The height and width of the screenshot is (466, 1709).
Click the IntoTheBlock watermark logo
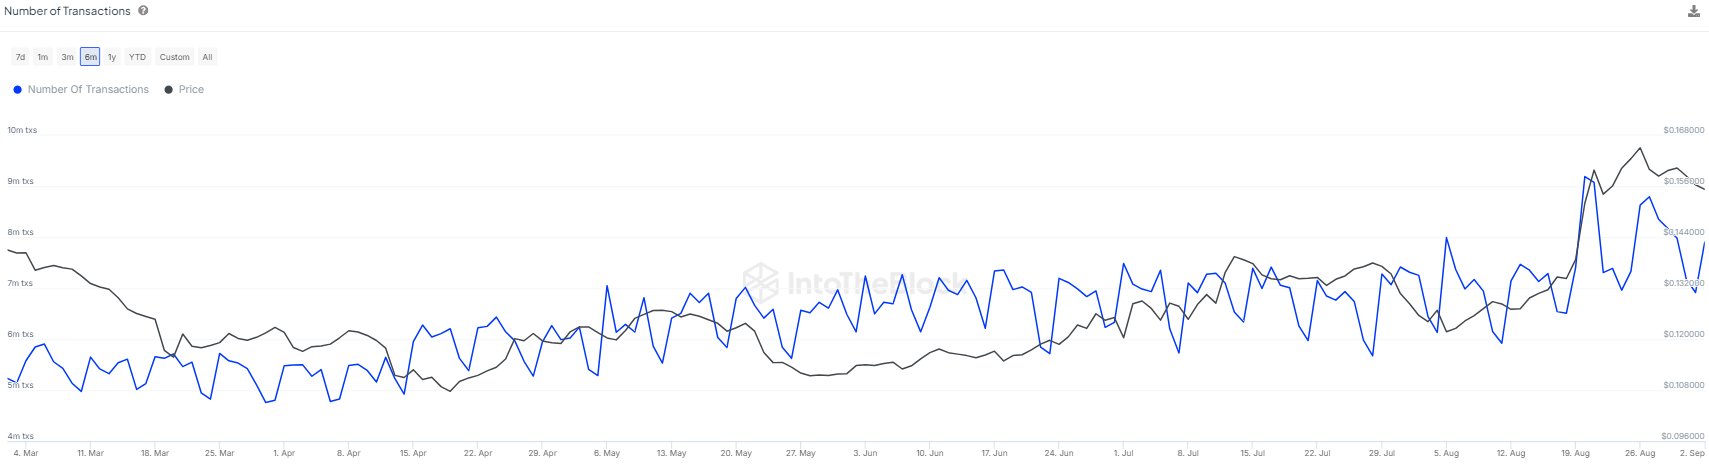(x=761, y=283)
